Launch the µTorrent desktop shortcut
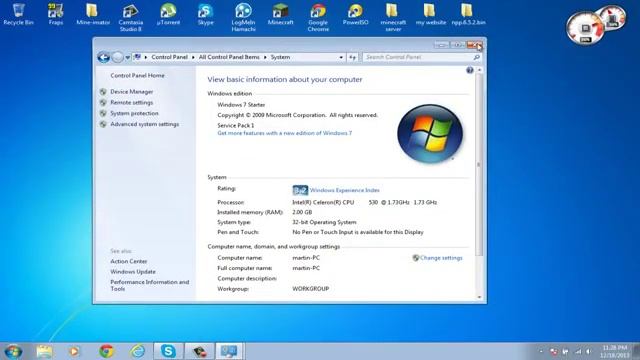Screen dimensions: 640x360 (x=168, y=14)
